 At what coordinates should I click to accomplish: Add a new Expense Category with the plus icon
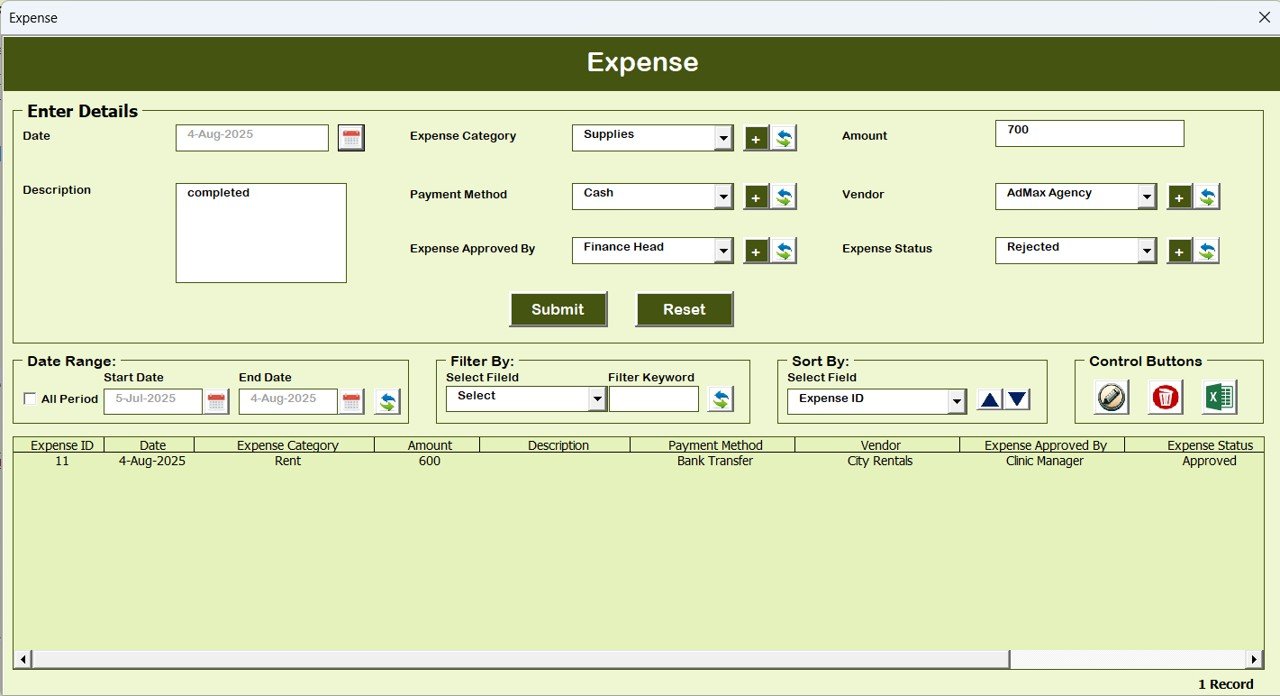tap(757, 138)
